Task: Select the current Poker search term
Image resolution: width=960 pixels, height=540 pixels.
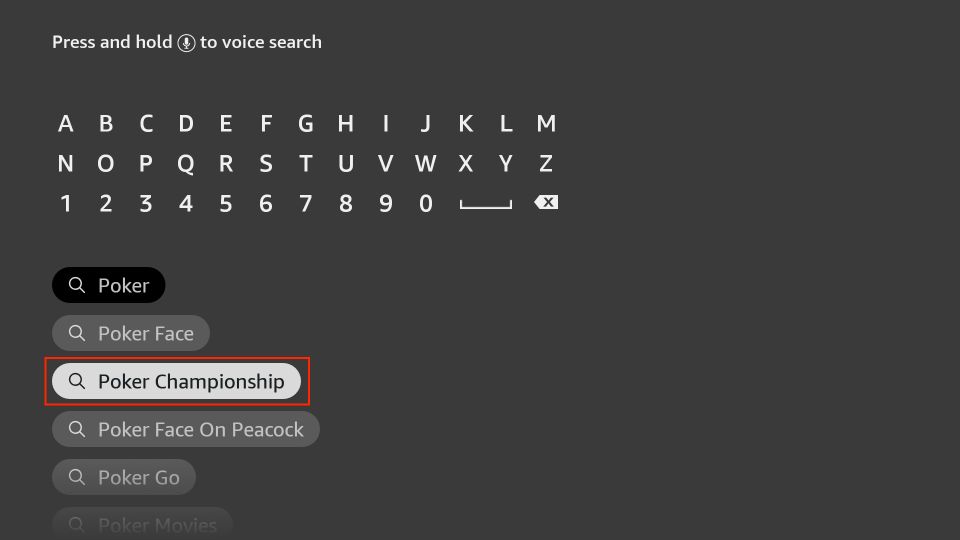Action: tap(108, 285)
